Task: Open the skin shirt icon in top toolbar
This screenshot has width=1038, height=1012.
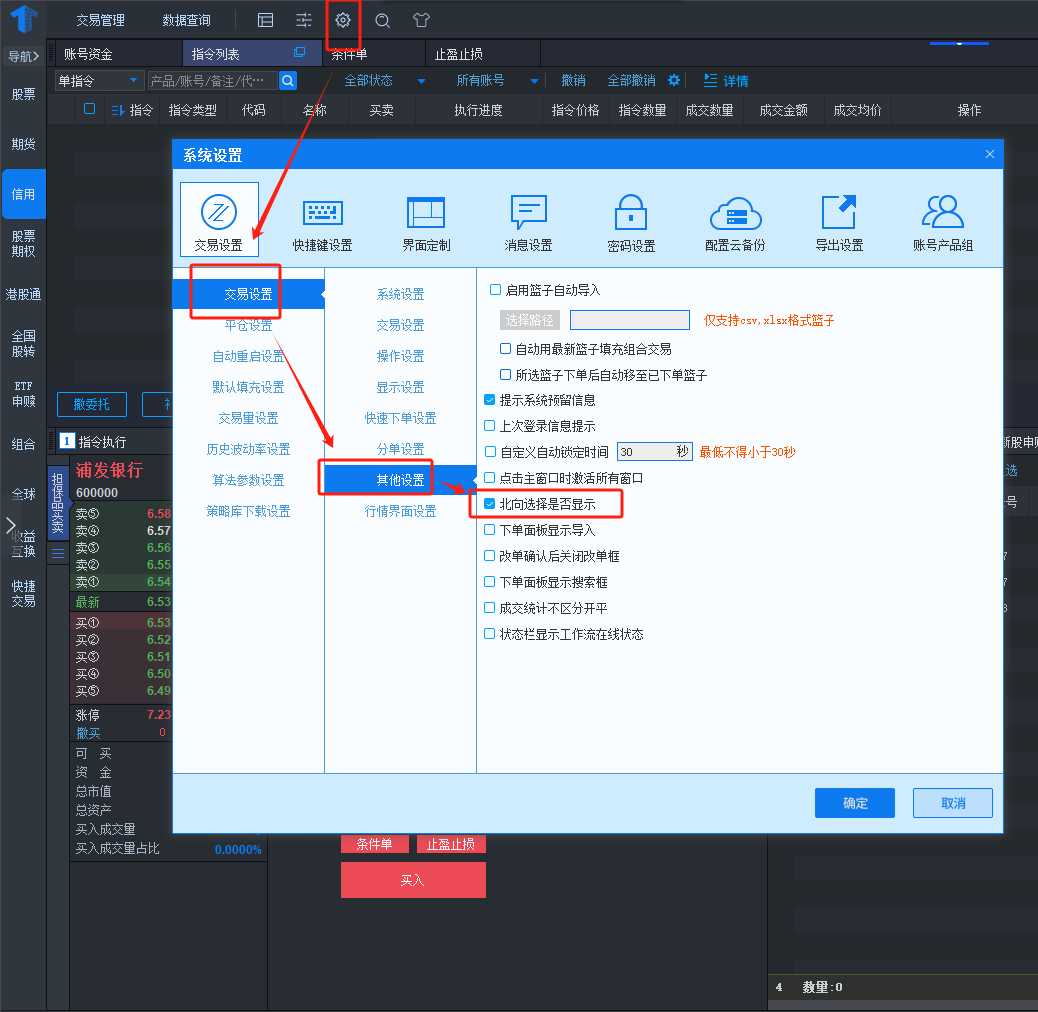Action: point(421,21)
